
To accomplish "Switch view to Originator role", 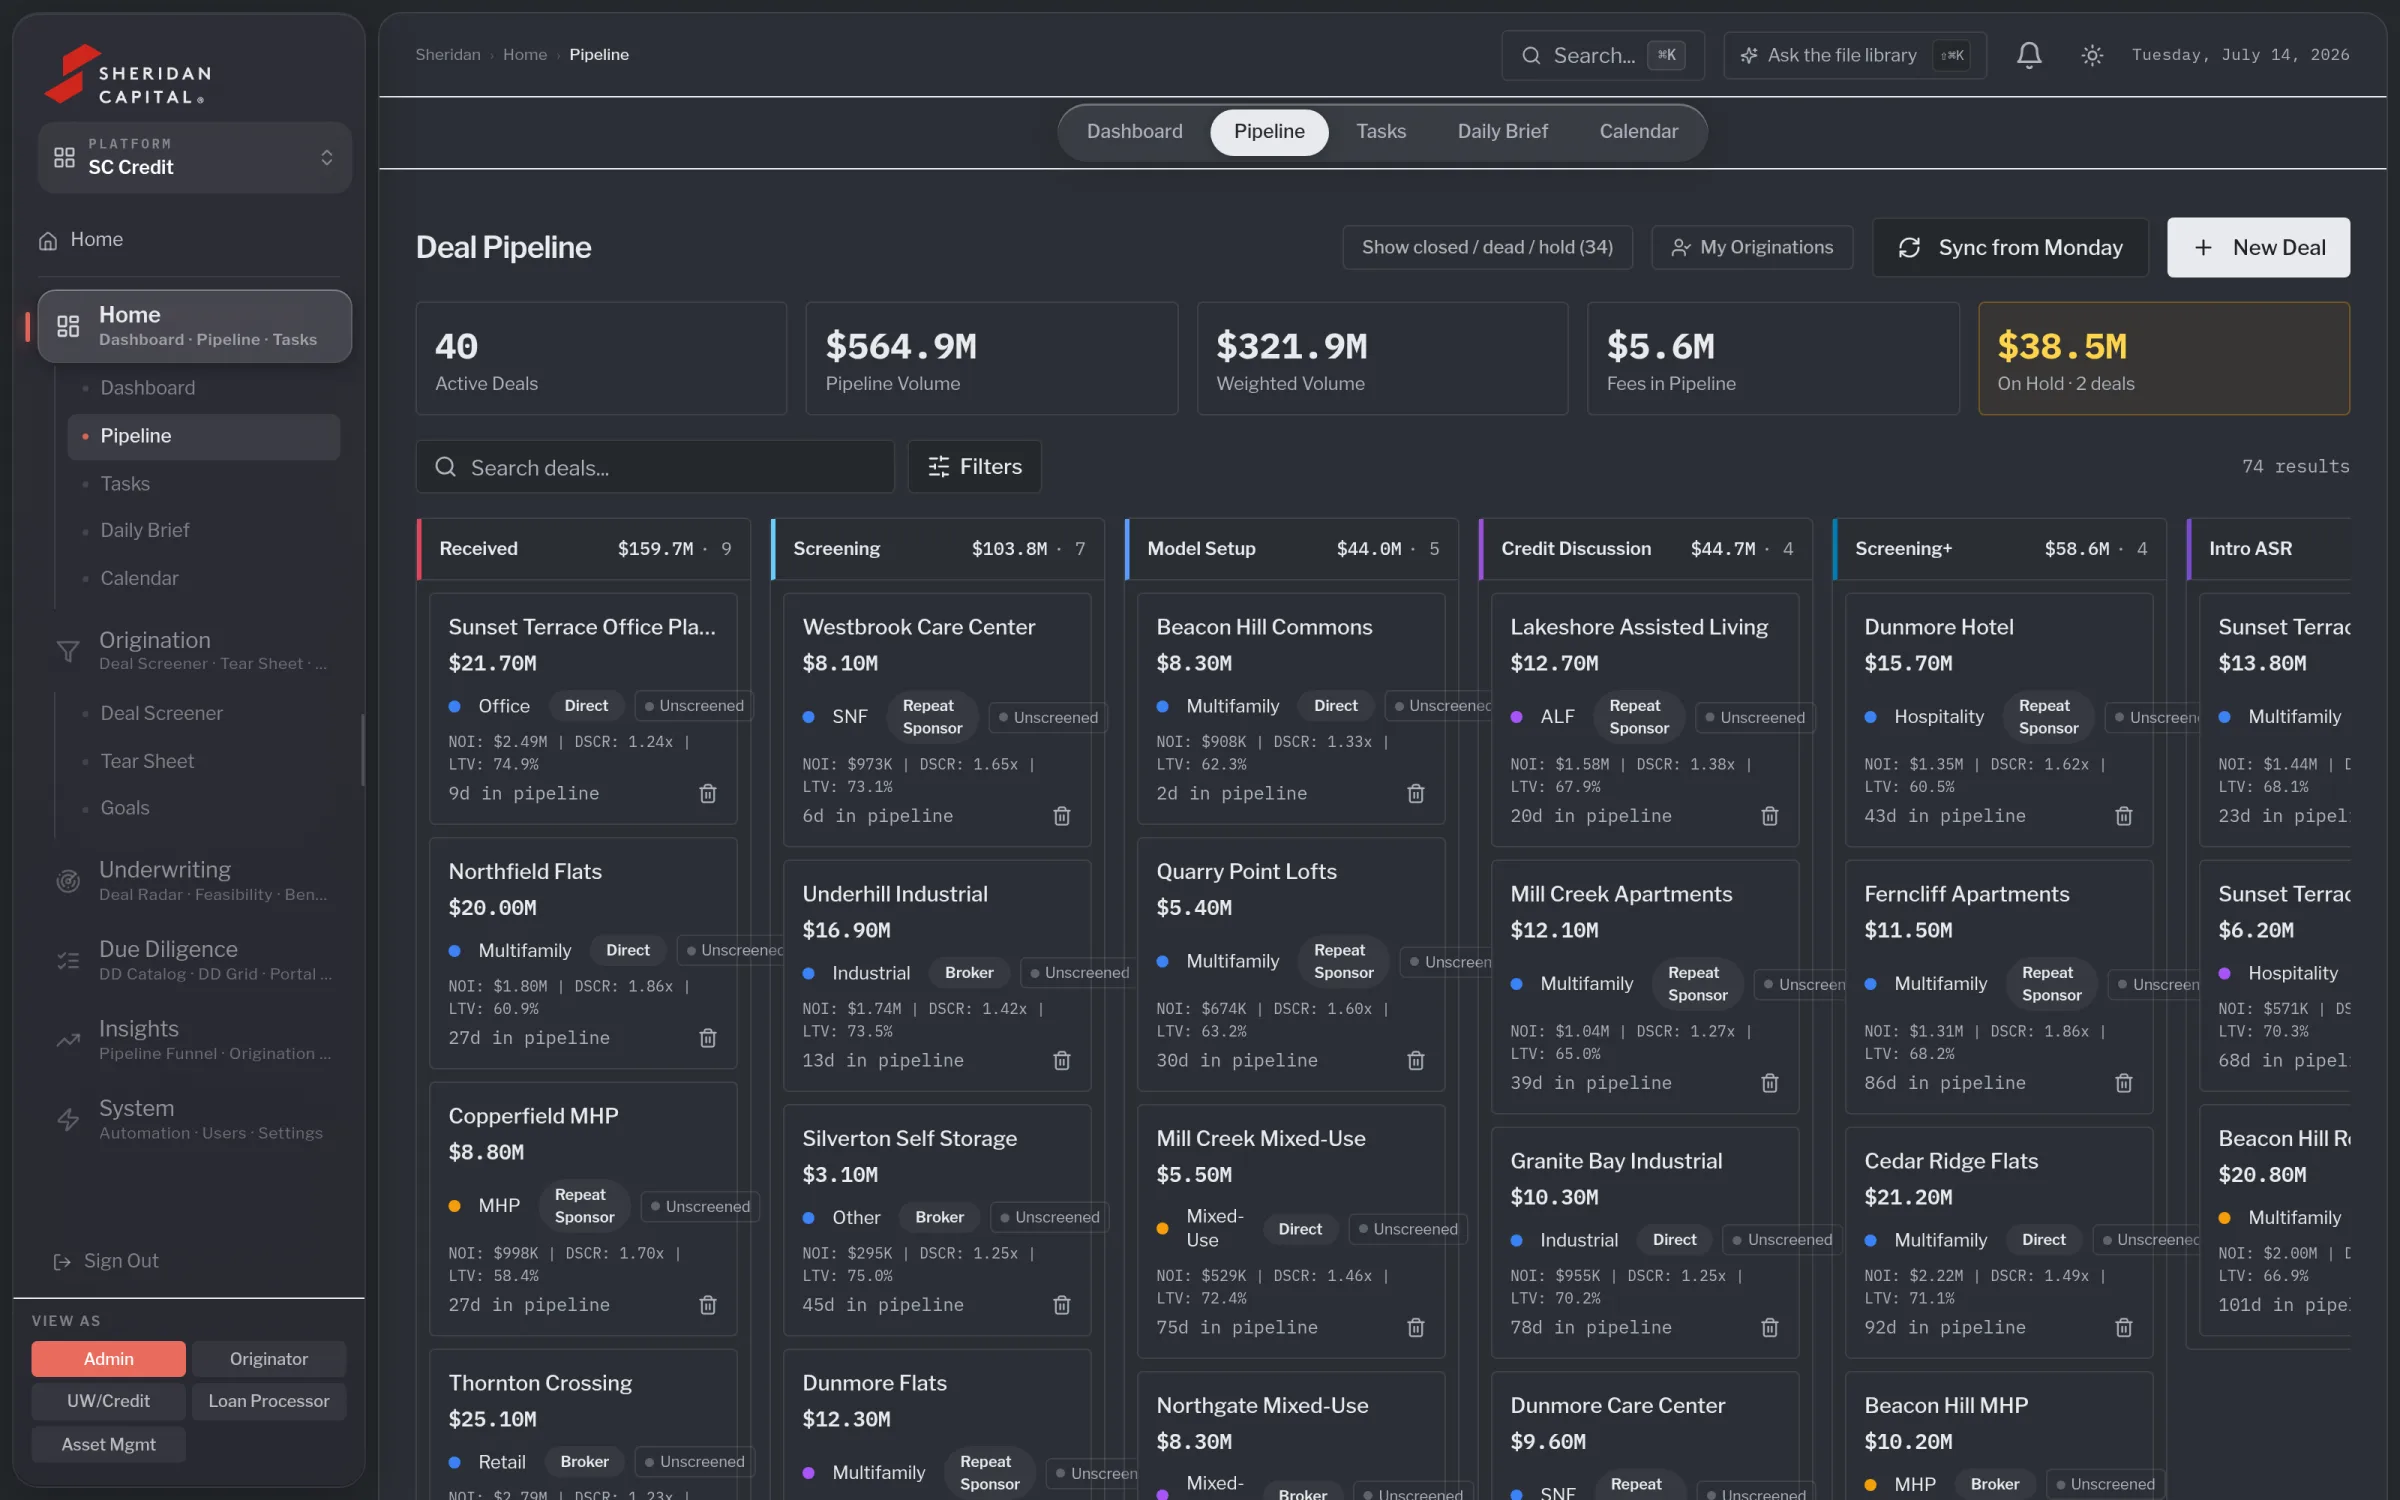I will [x=268, y=1358].
